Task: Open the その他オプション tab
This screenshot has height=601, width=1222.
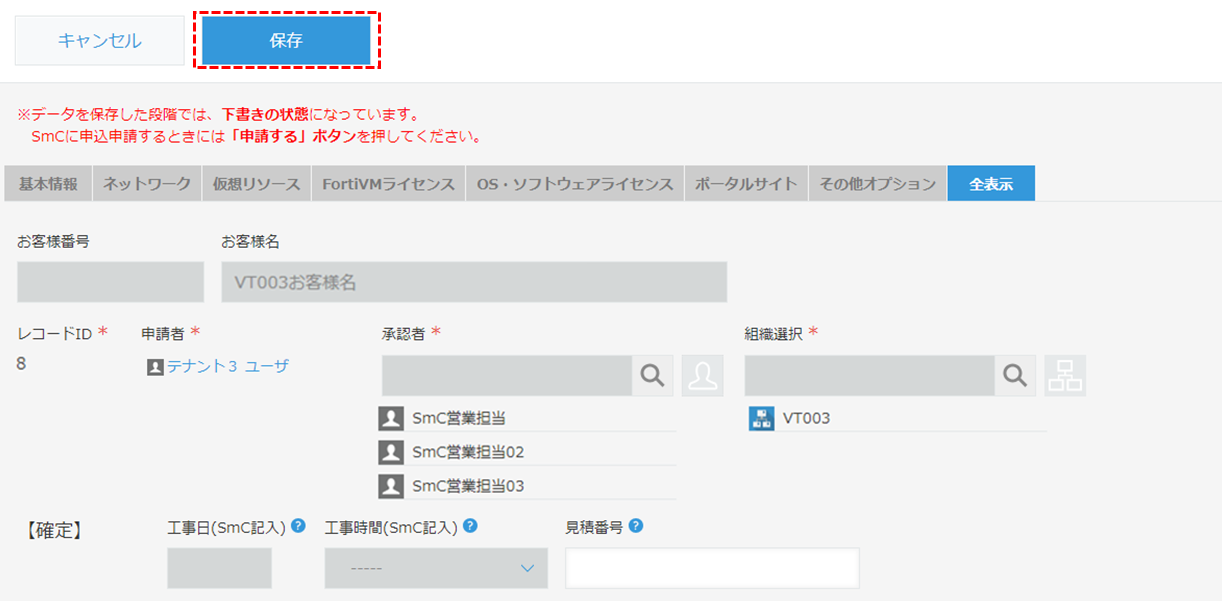Action: 877,184
